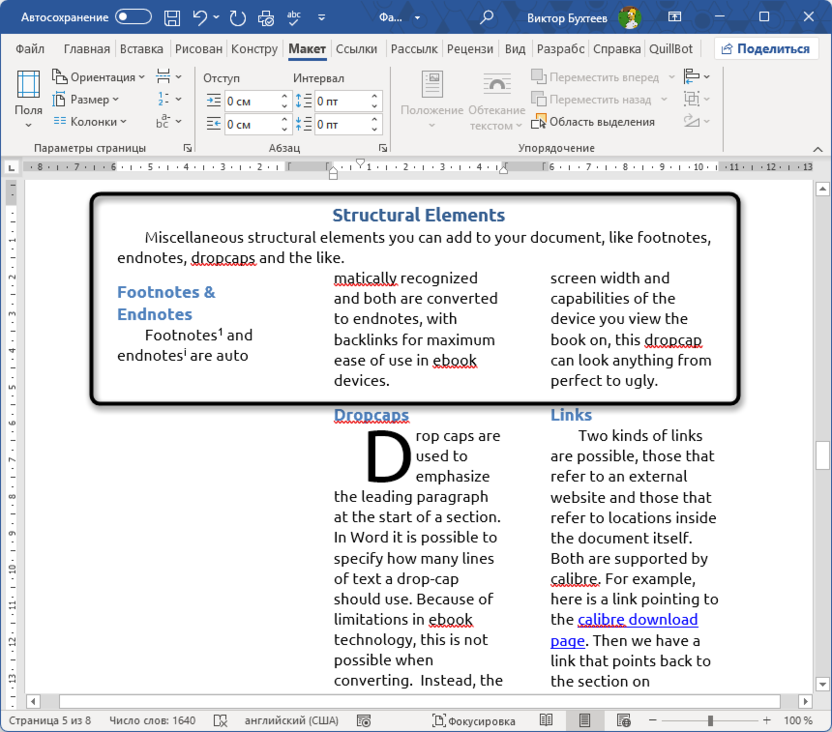The image size is (832, 732).
Task: Click the zoom slider in status bar
Action: point(710,720)
